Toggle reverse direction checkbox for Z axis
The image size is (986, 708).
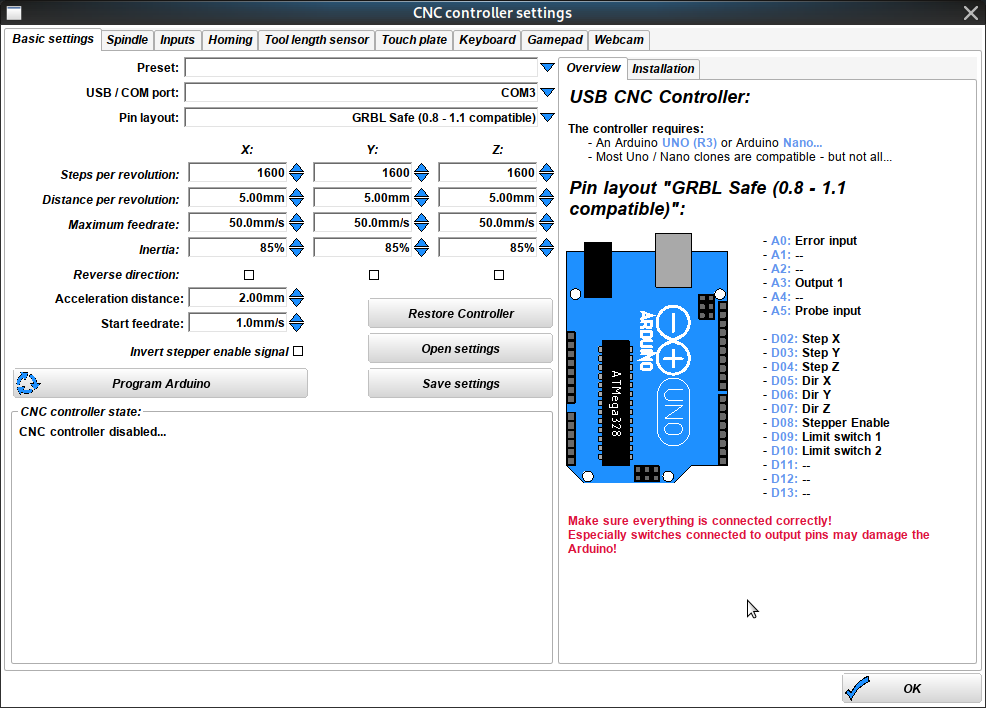[x=499, y=275]
